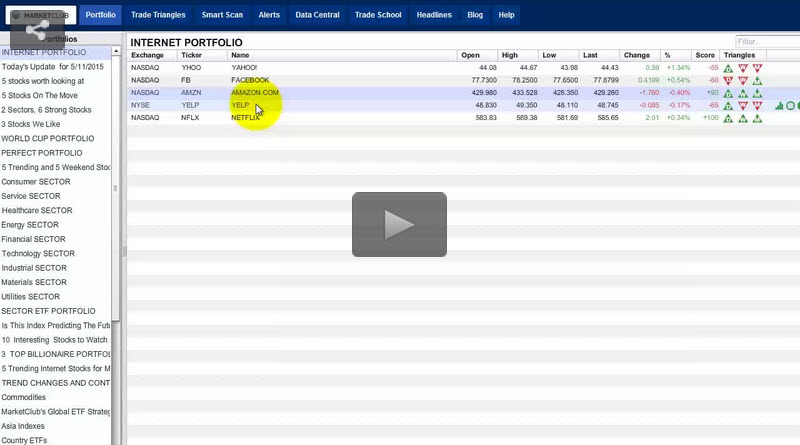Open the Portfolio tab
Image resolution: width=800 pixels, height=445 pixels.
click(101, 15)
